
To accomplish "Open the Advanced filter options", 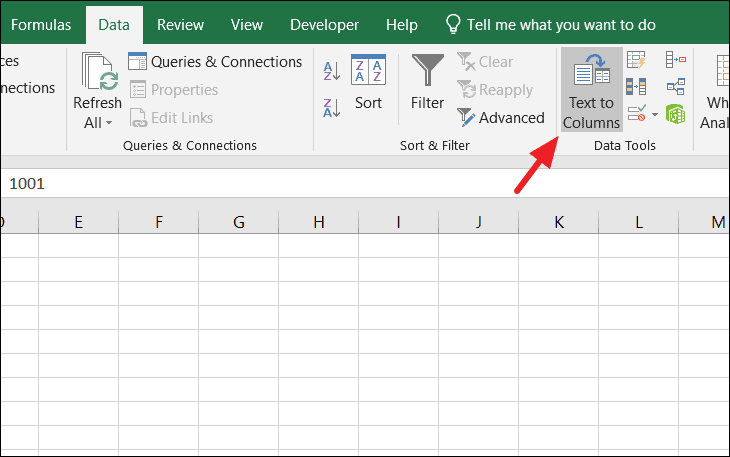I will click(x=500, y=118).
